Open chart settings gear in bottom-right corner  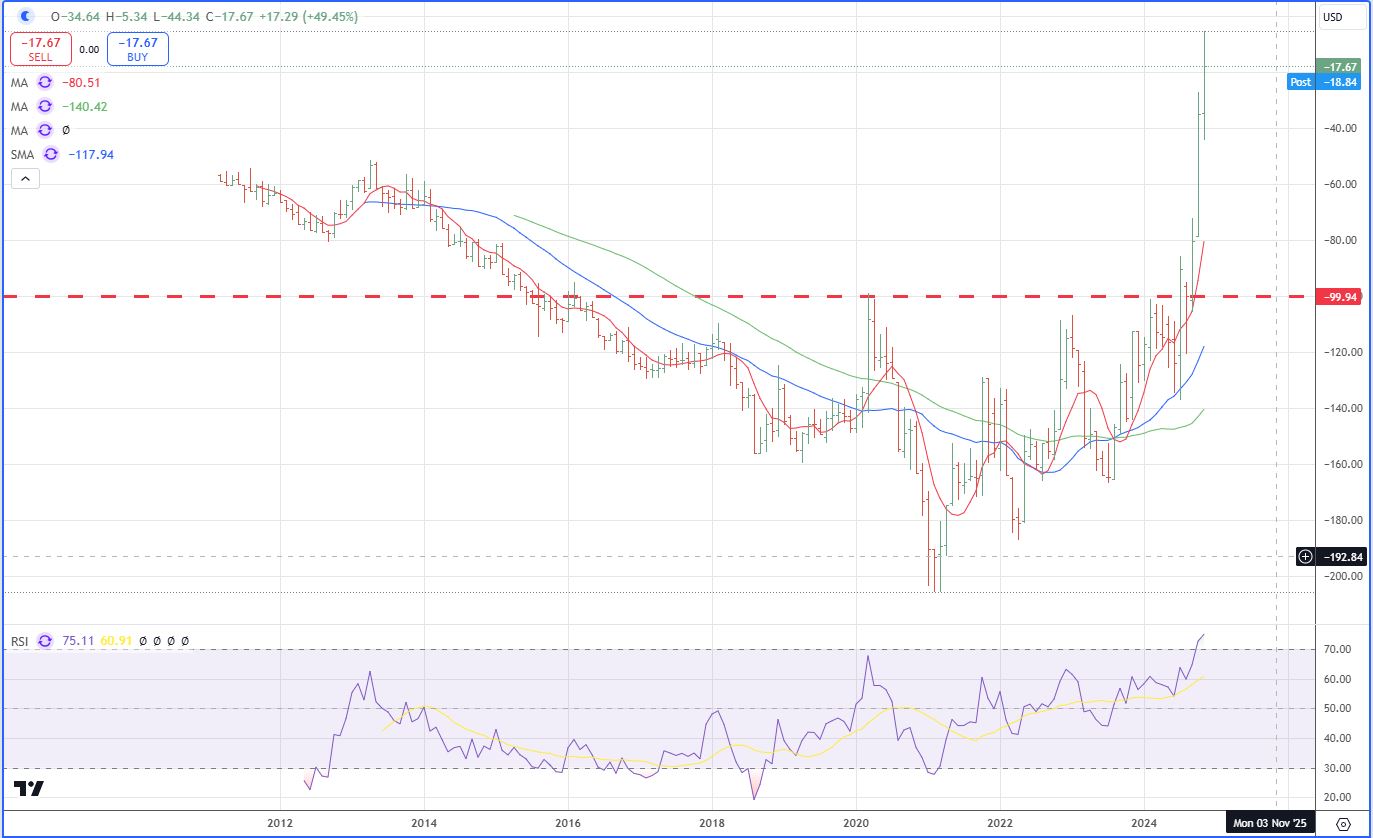tap(1343, 823)
